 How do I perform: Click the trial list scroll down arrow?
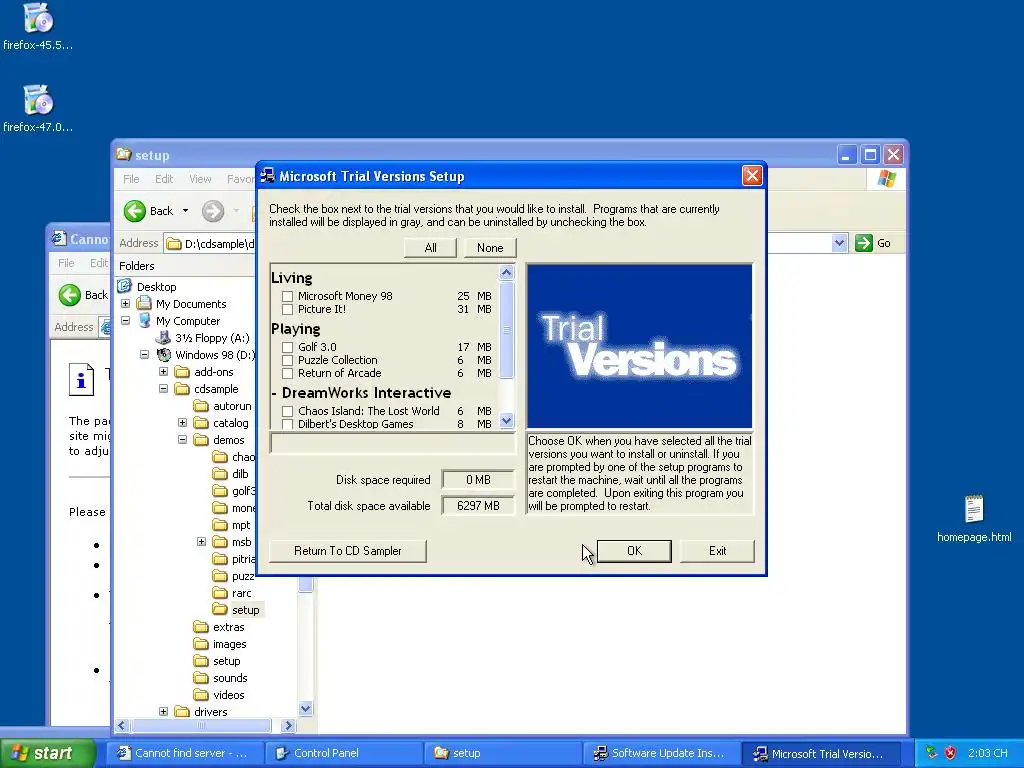click(506, 421)
